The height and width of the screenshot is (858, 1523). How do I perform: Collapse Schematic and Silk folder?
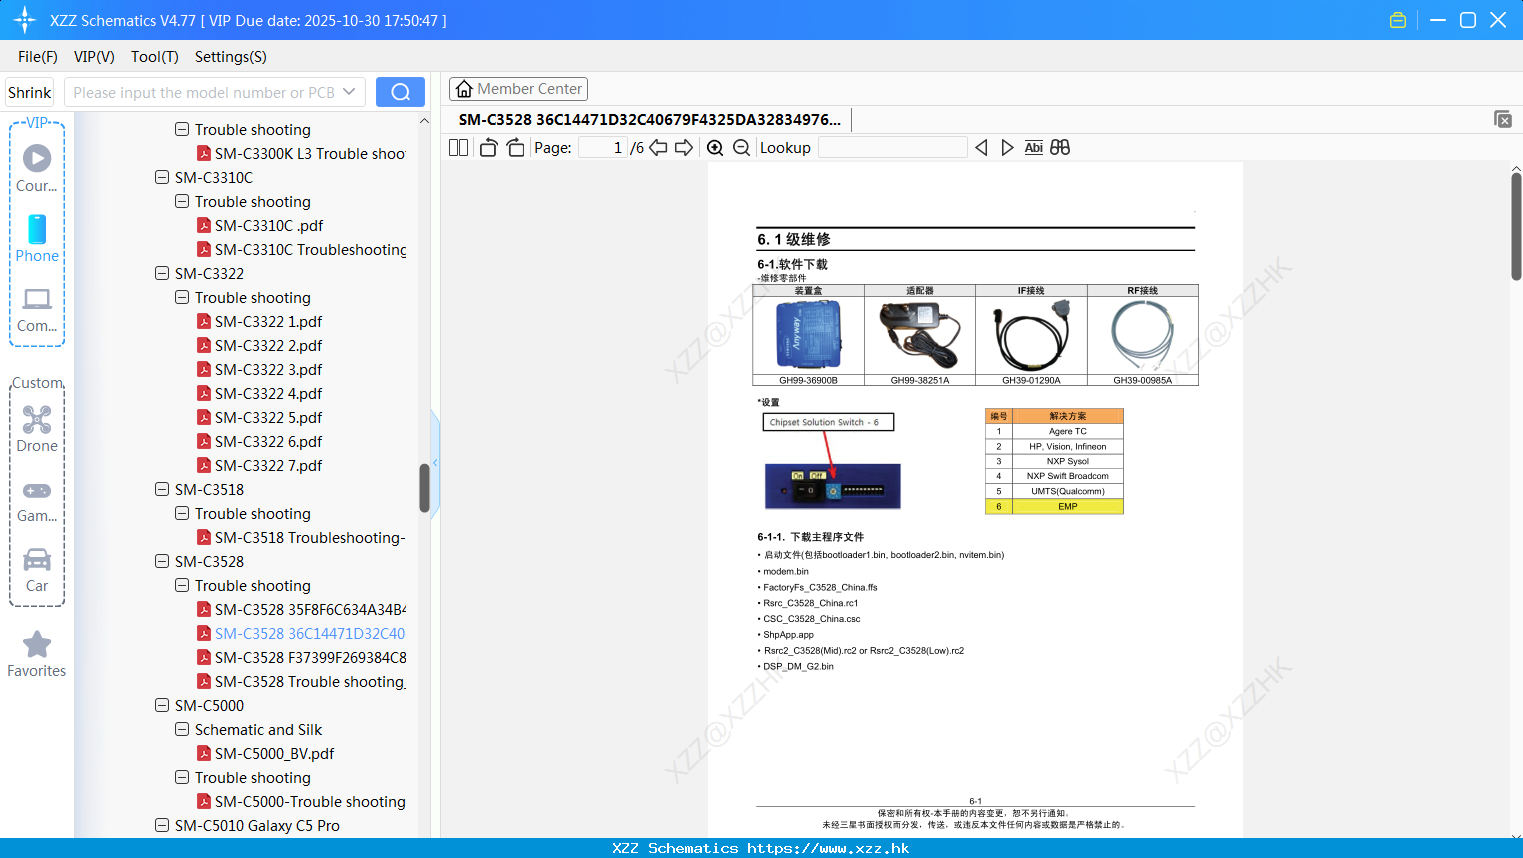(x=182, y=729)
